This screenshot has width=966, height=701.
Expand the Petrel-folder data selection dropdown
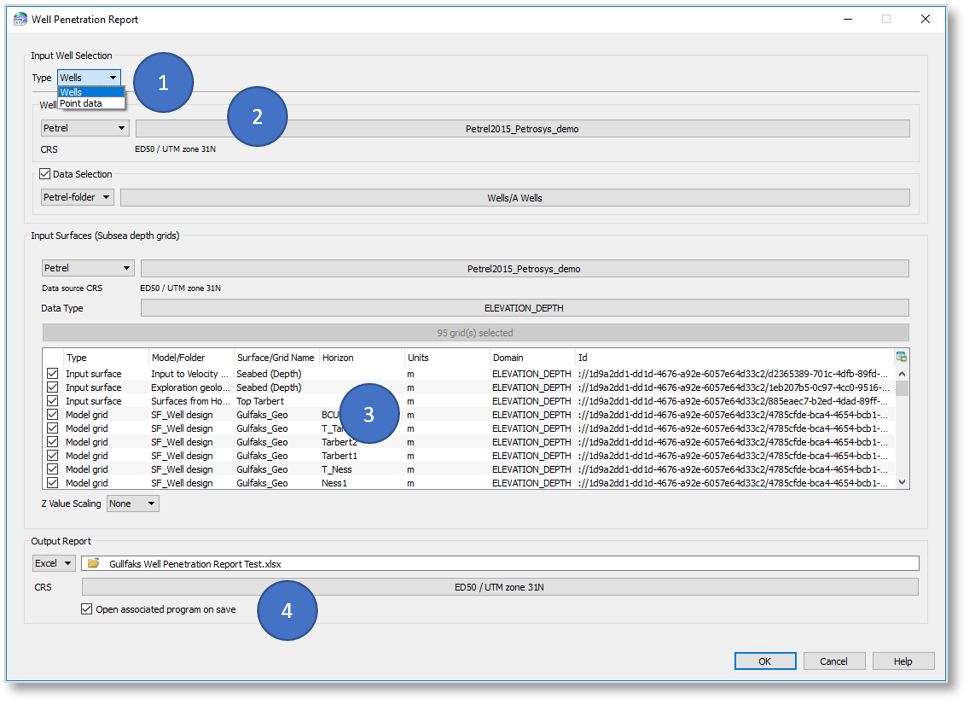pyautogui.click(x=77, y=198)
